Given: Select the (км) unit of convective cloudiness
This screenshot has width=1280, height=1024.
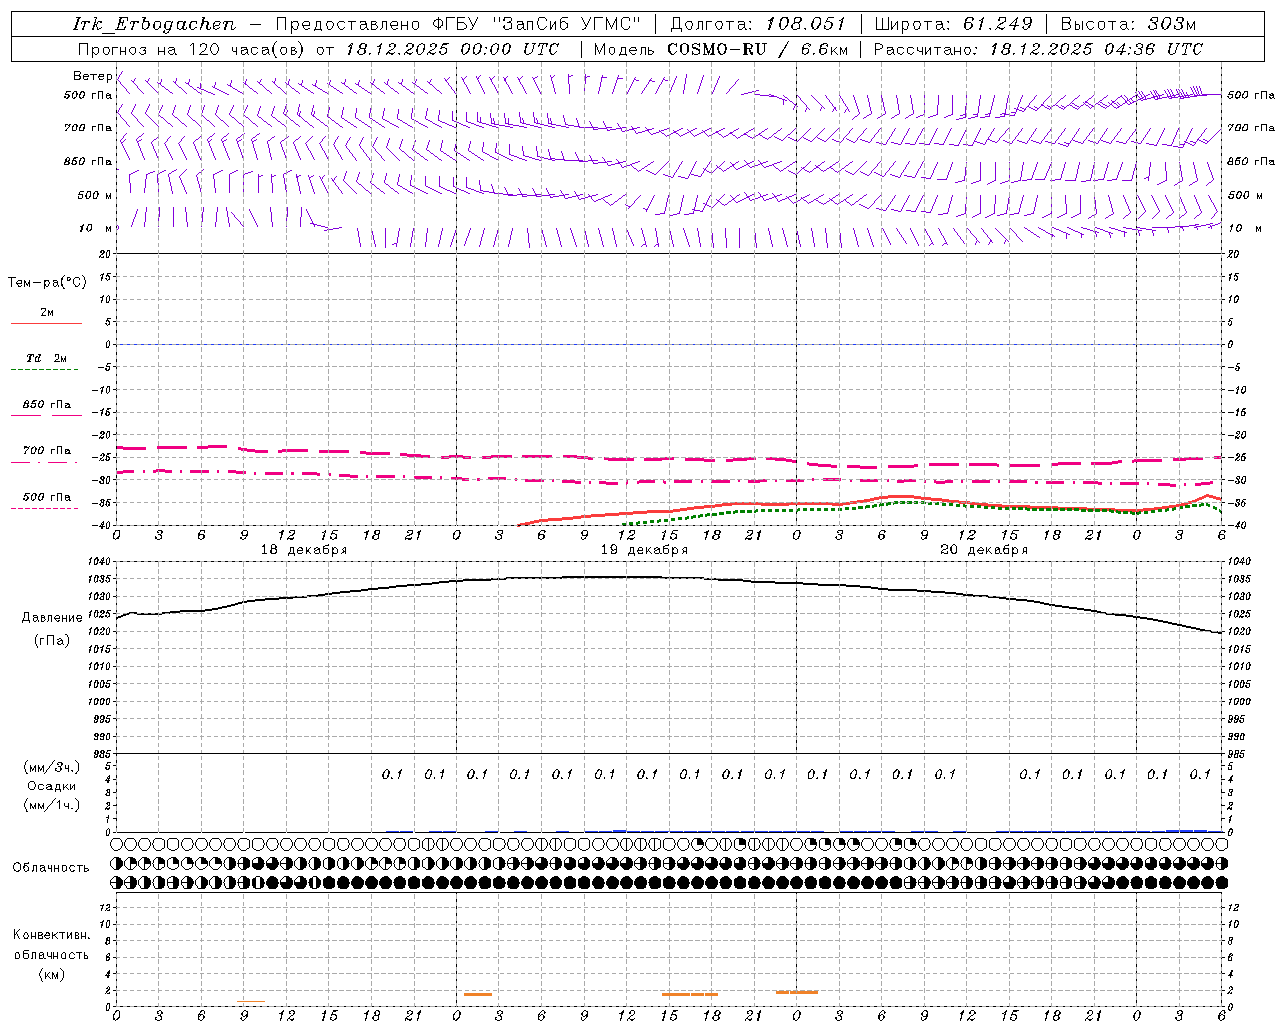Looking at the screenshot, I should click(52, 974).
